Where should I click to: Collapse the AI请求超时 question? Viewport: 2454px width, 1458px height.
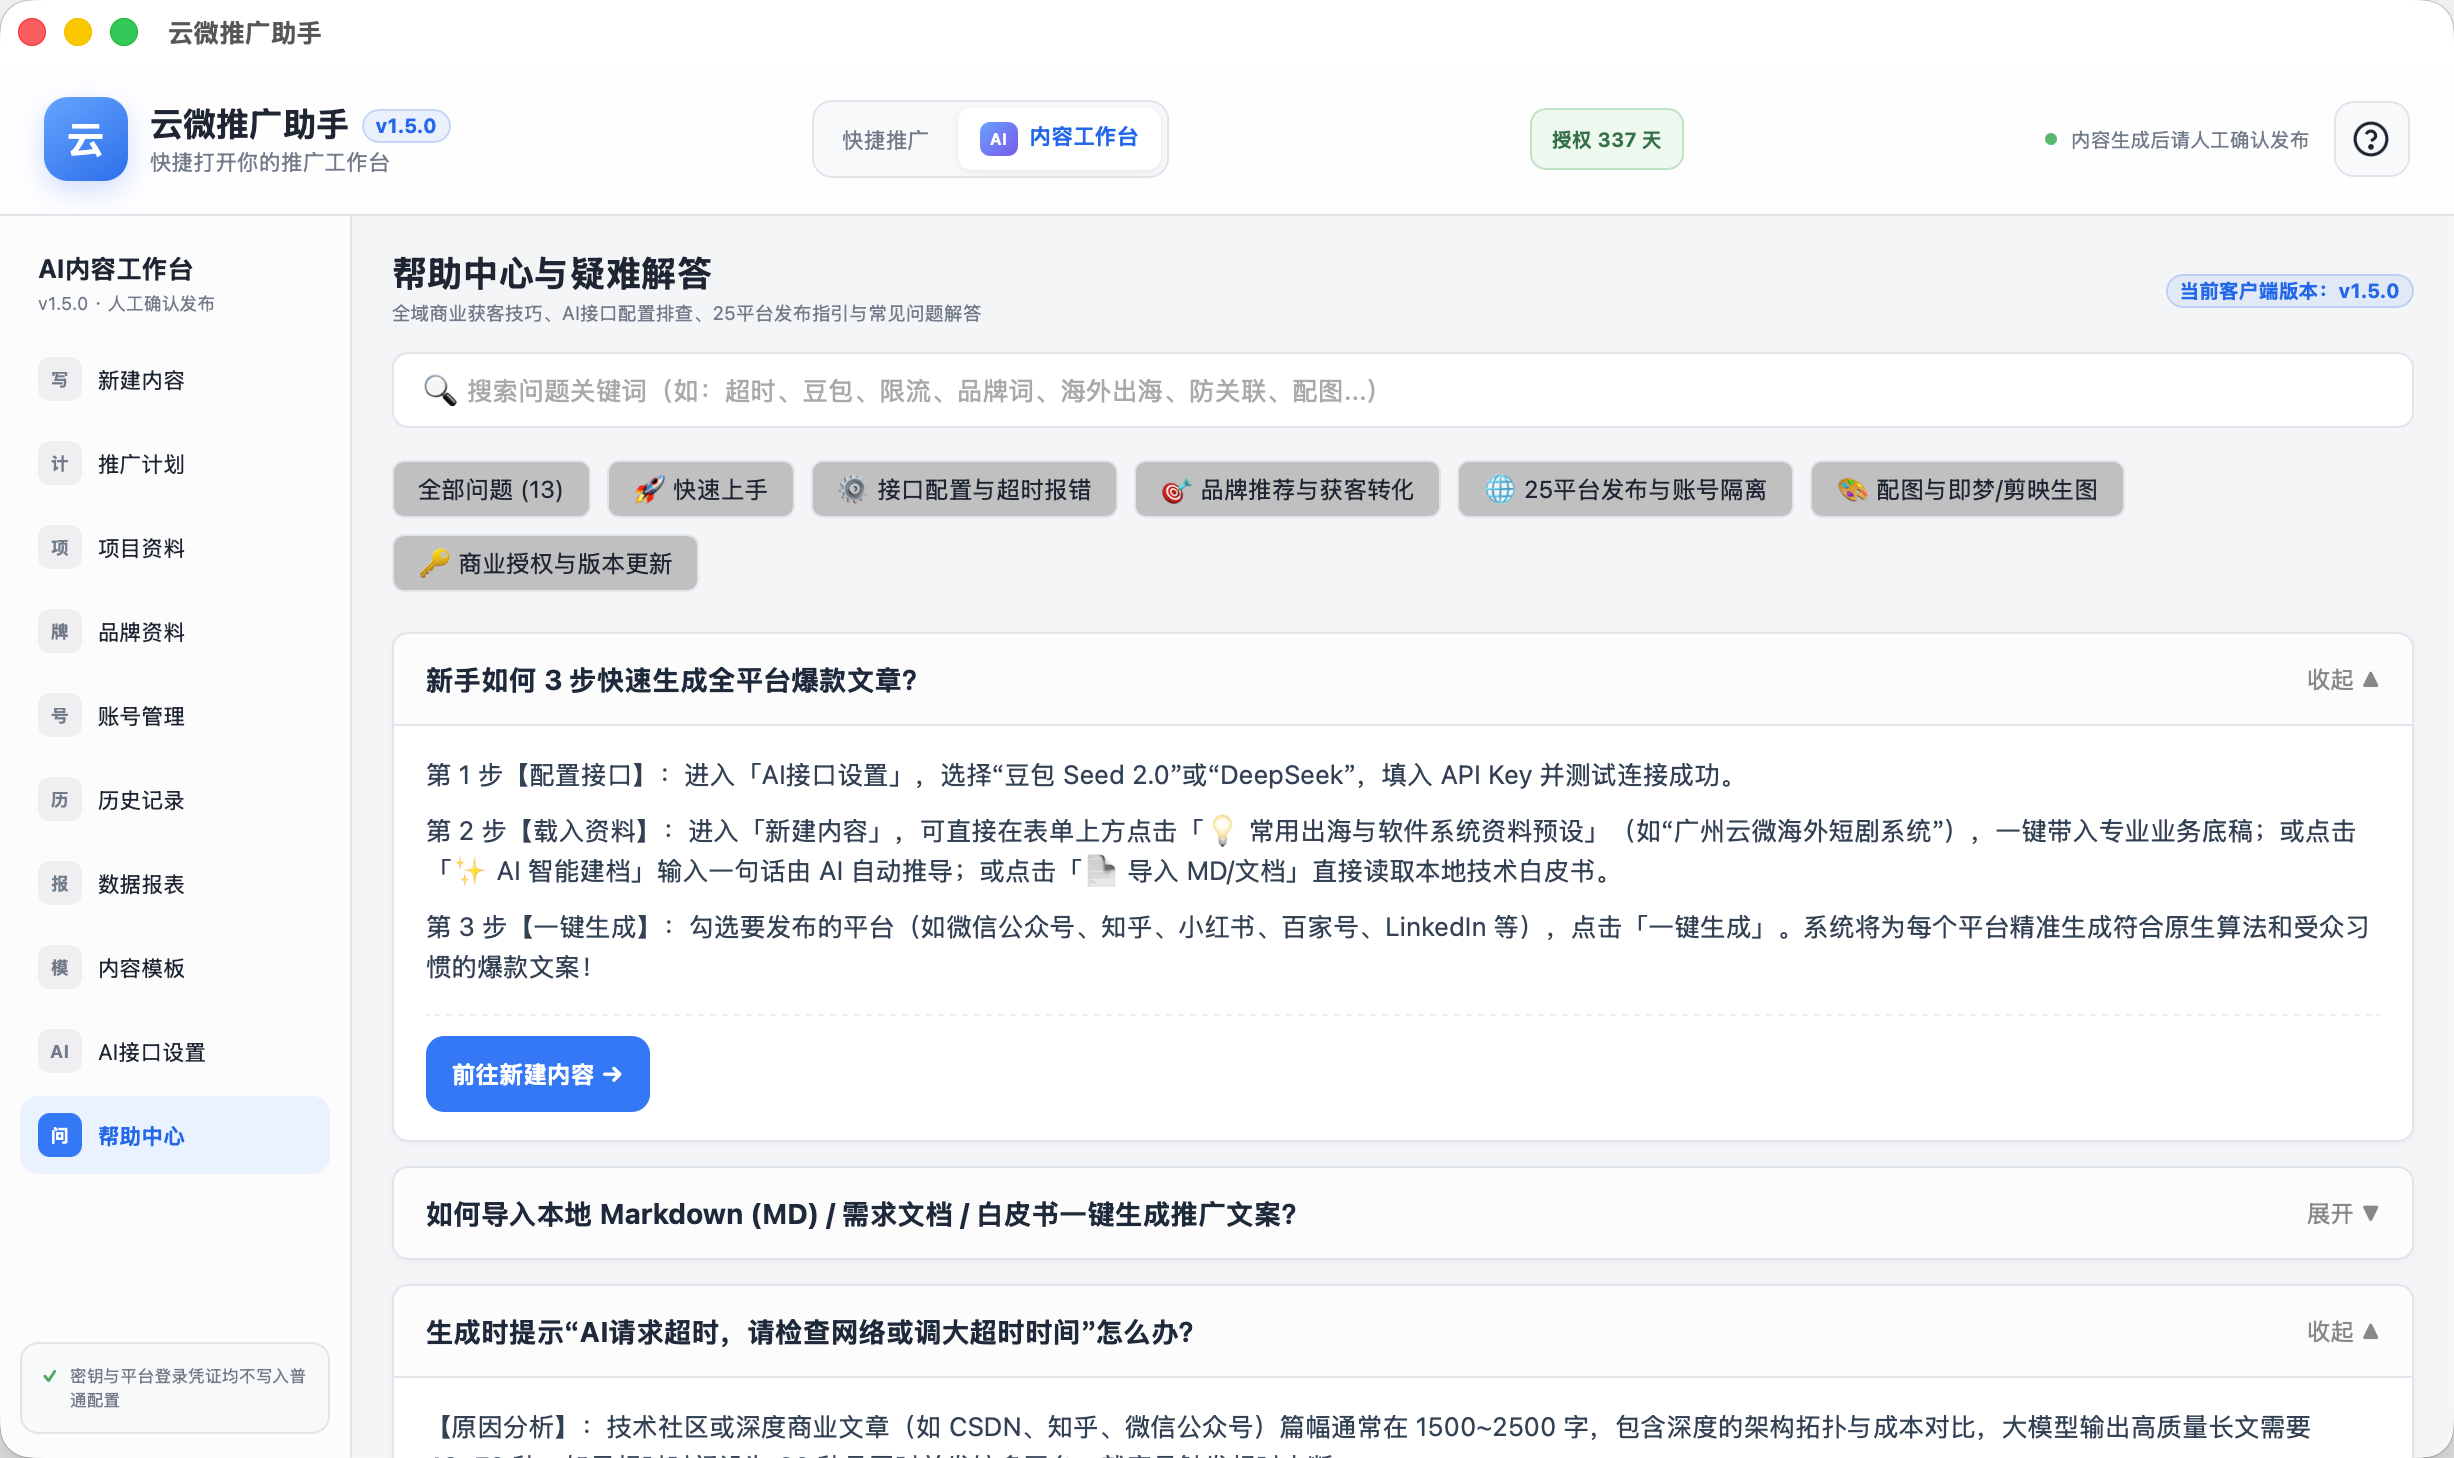(x=2342, y=1332)
